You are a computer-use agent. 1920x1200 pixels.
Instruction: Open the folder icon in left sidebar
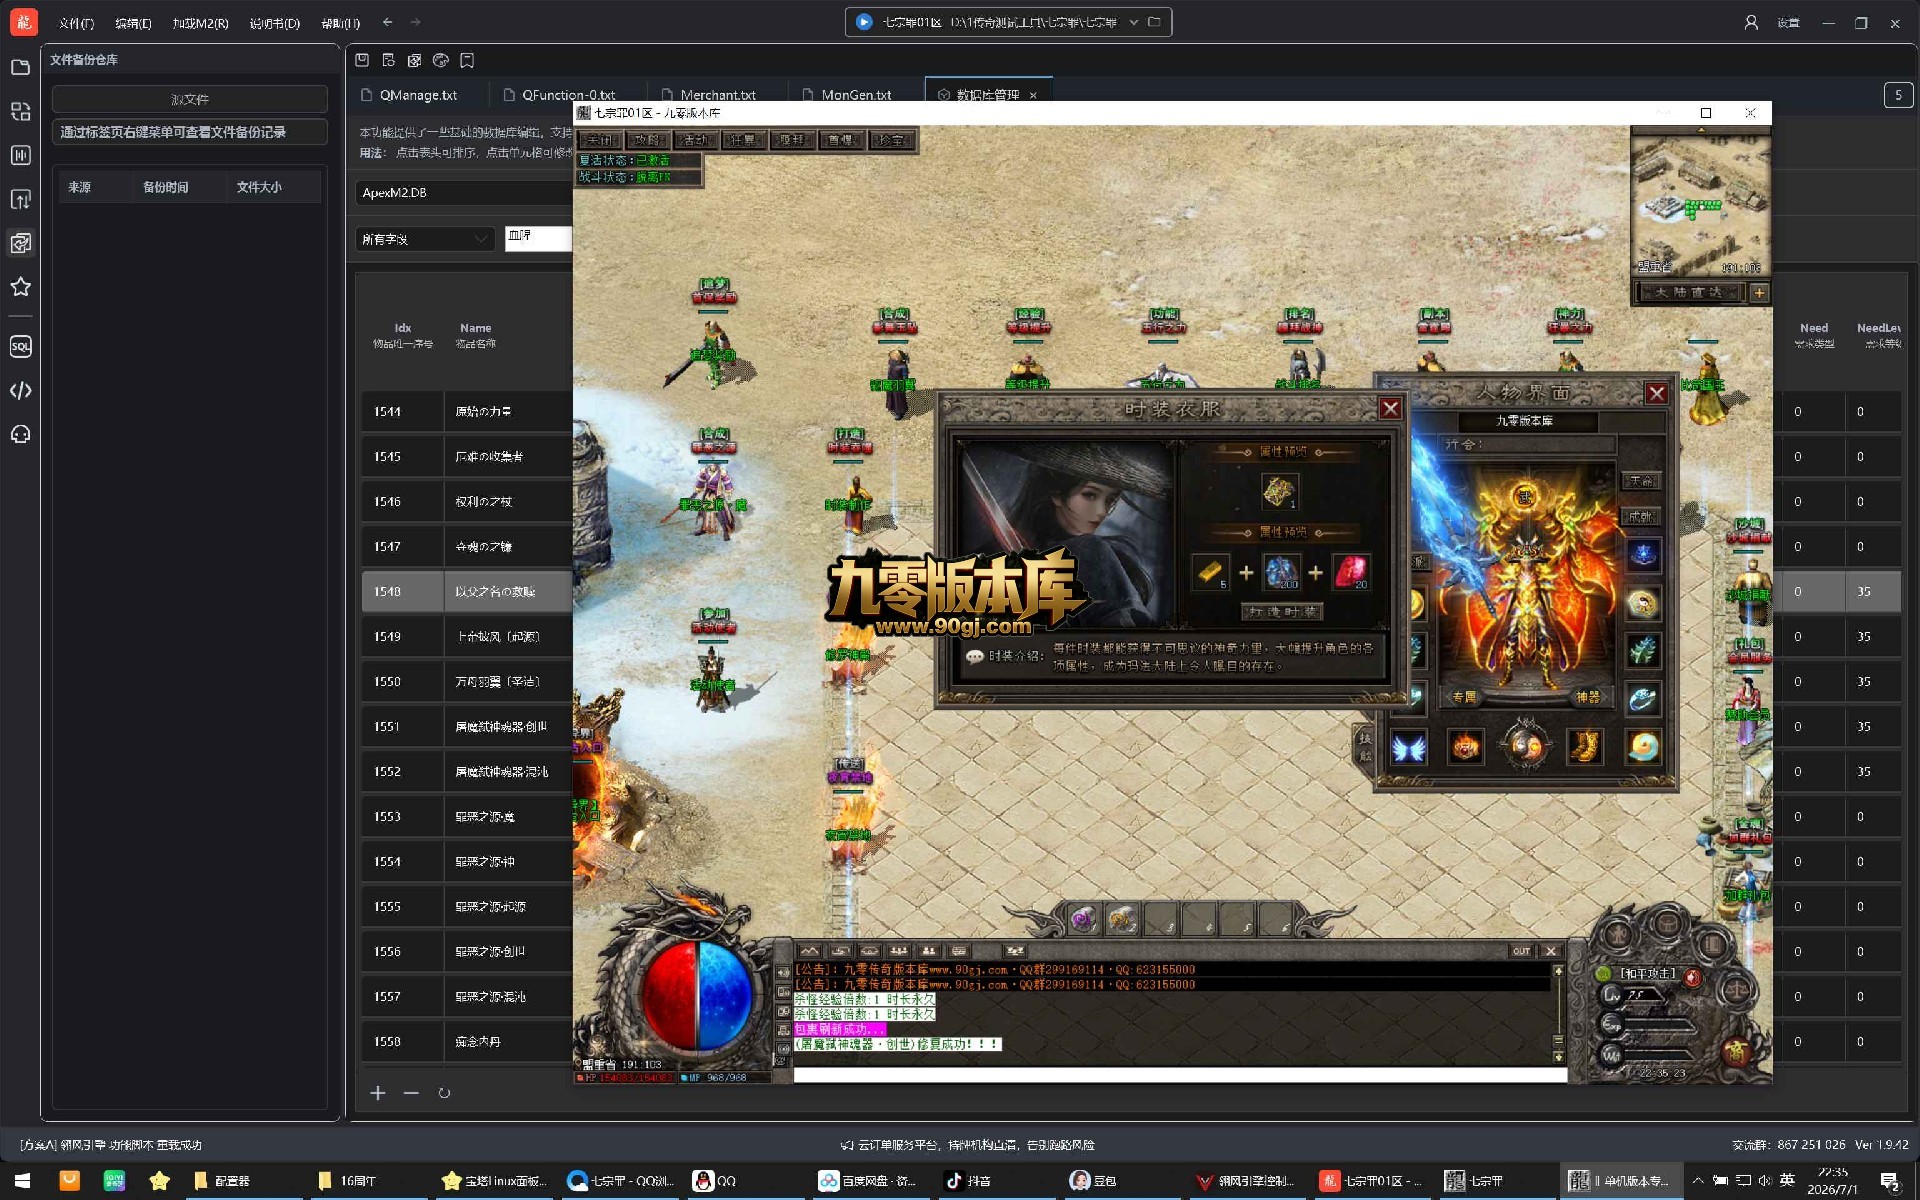click(x=20, y=67)
